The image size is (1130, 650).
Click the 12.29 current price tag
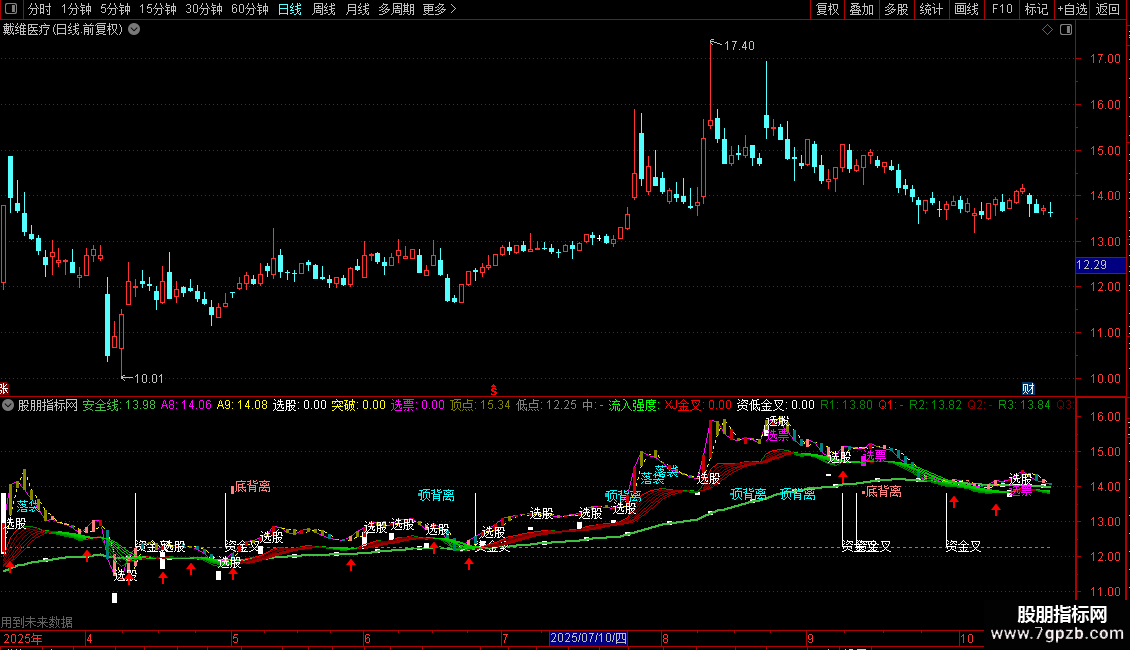coord(1100,265)
